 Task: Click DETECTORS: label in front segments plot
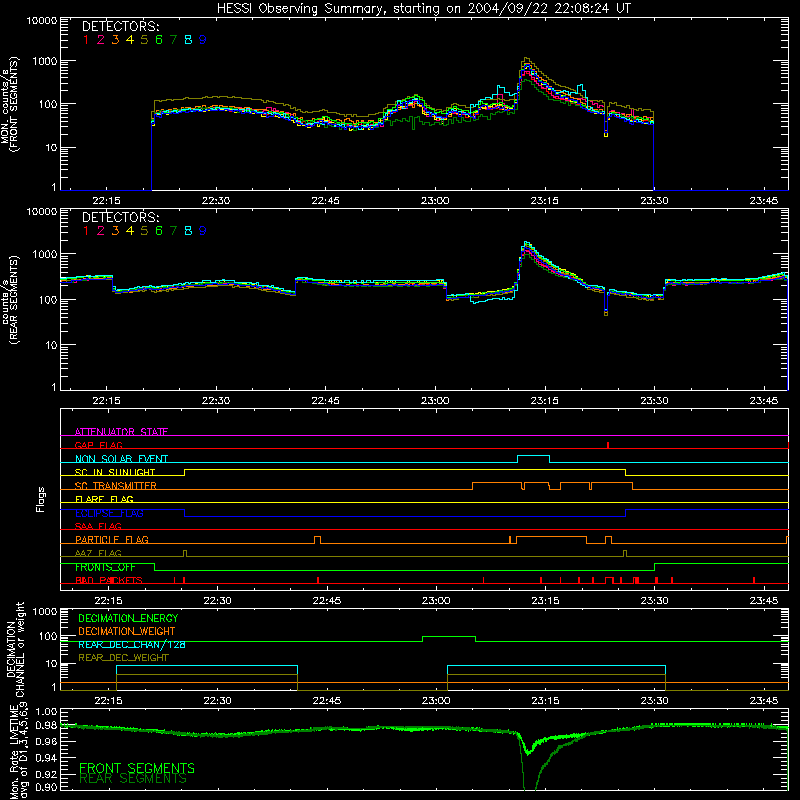121,26
